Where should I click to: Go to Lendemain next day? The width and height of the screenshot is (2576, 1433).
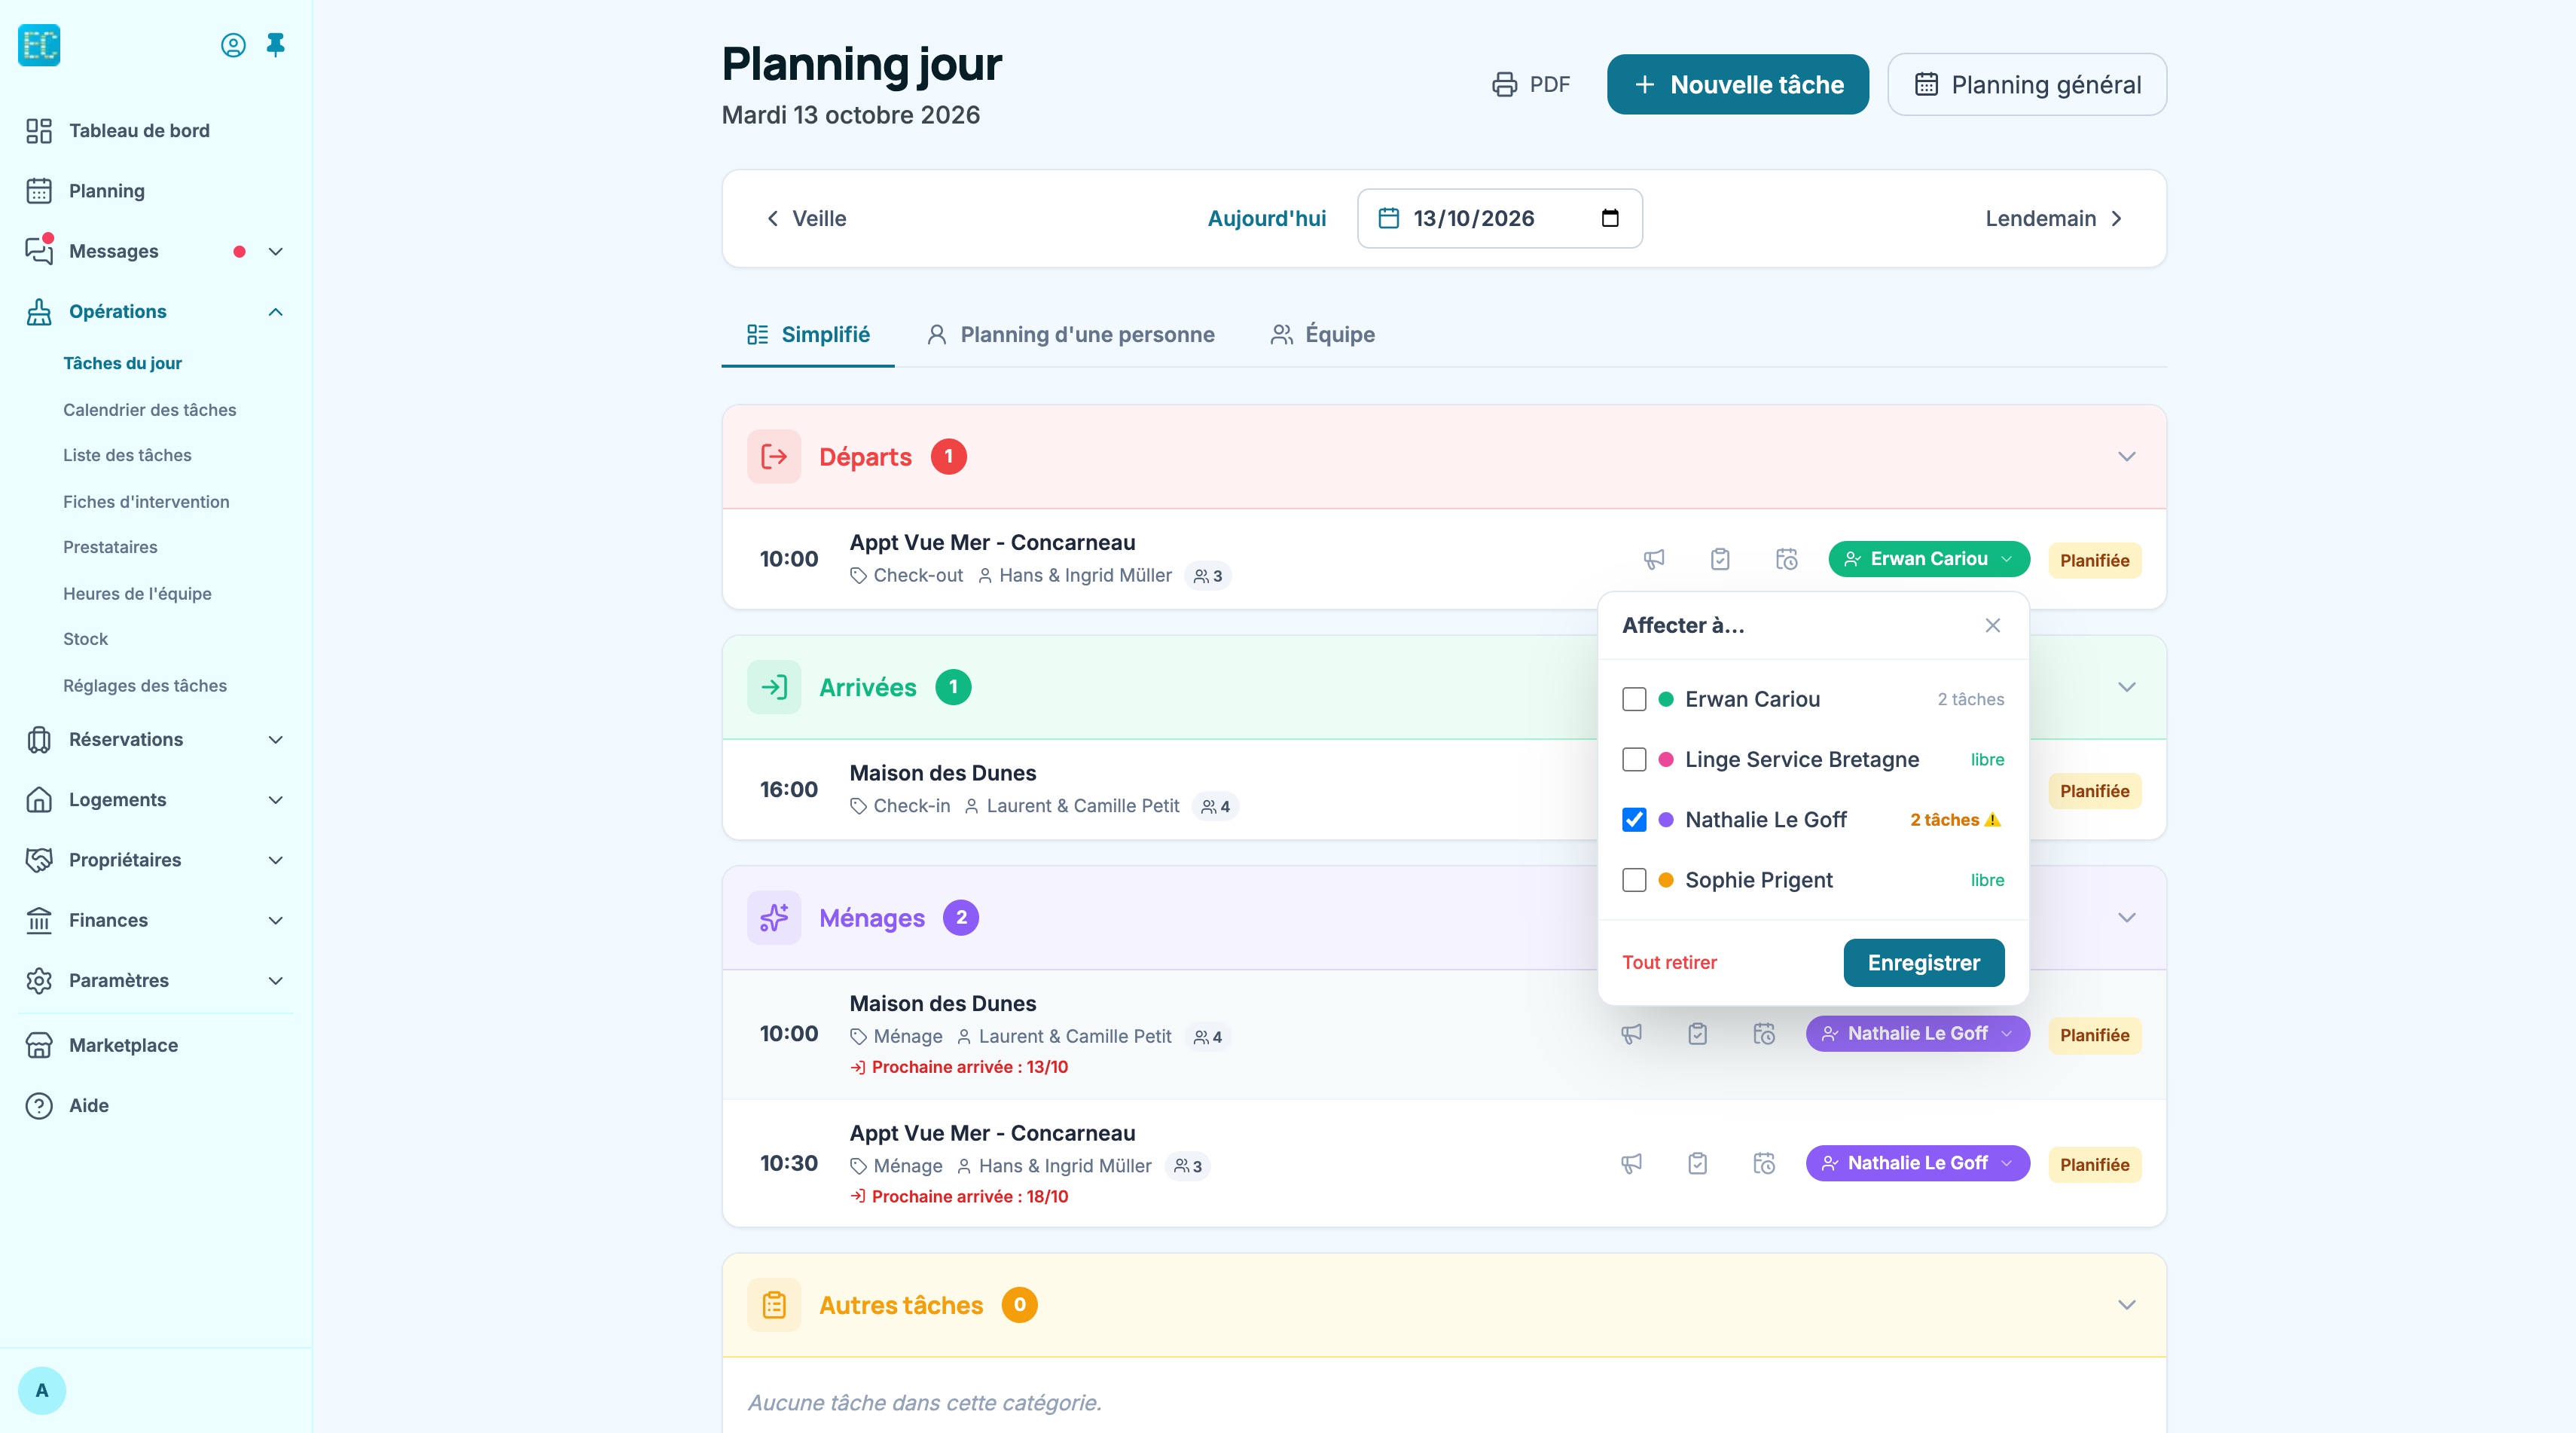[2053, 219]
